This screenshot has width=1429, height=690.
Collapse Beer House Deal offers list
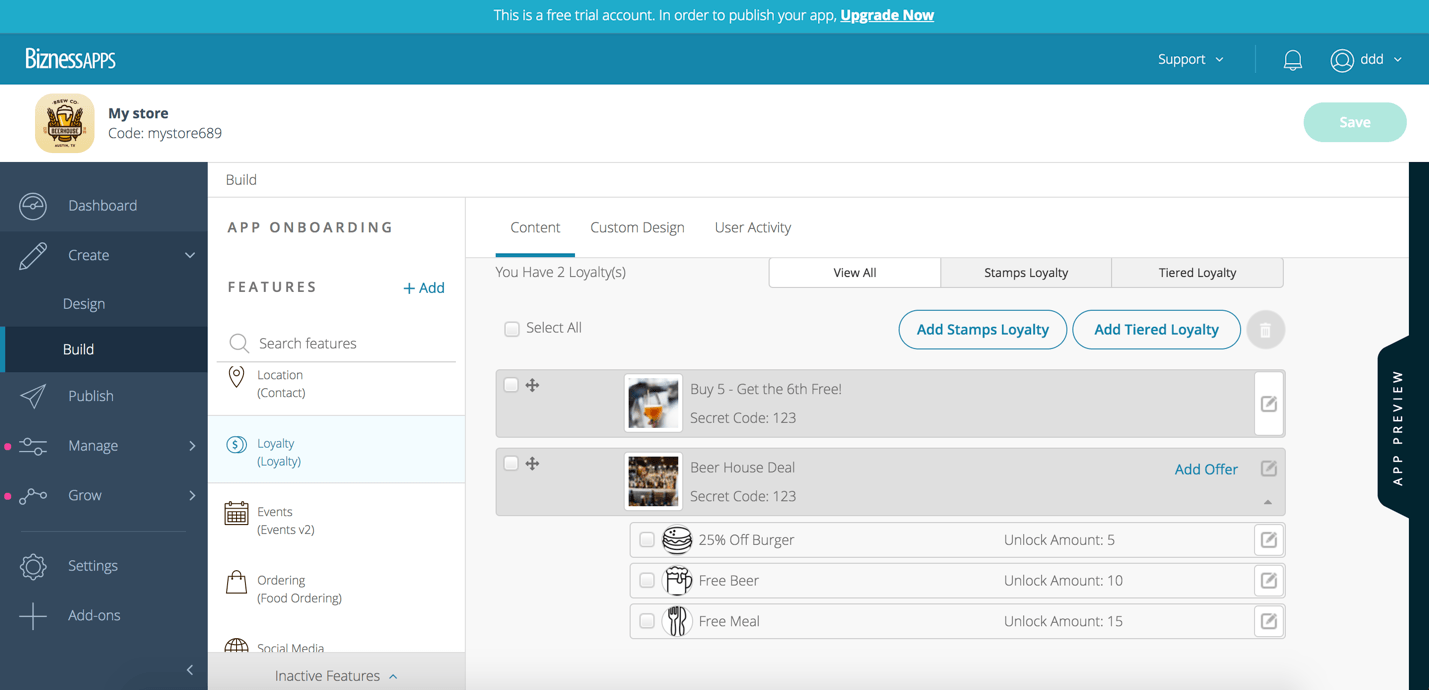click(1267, 502)
